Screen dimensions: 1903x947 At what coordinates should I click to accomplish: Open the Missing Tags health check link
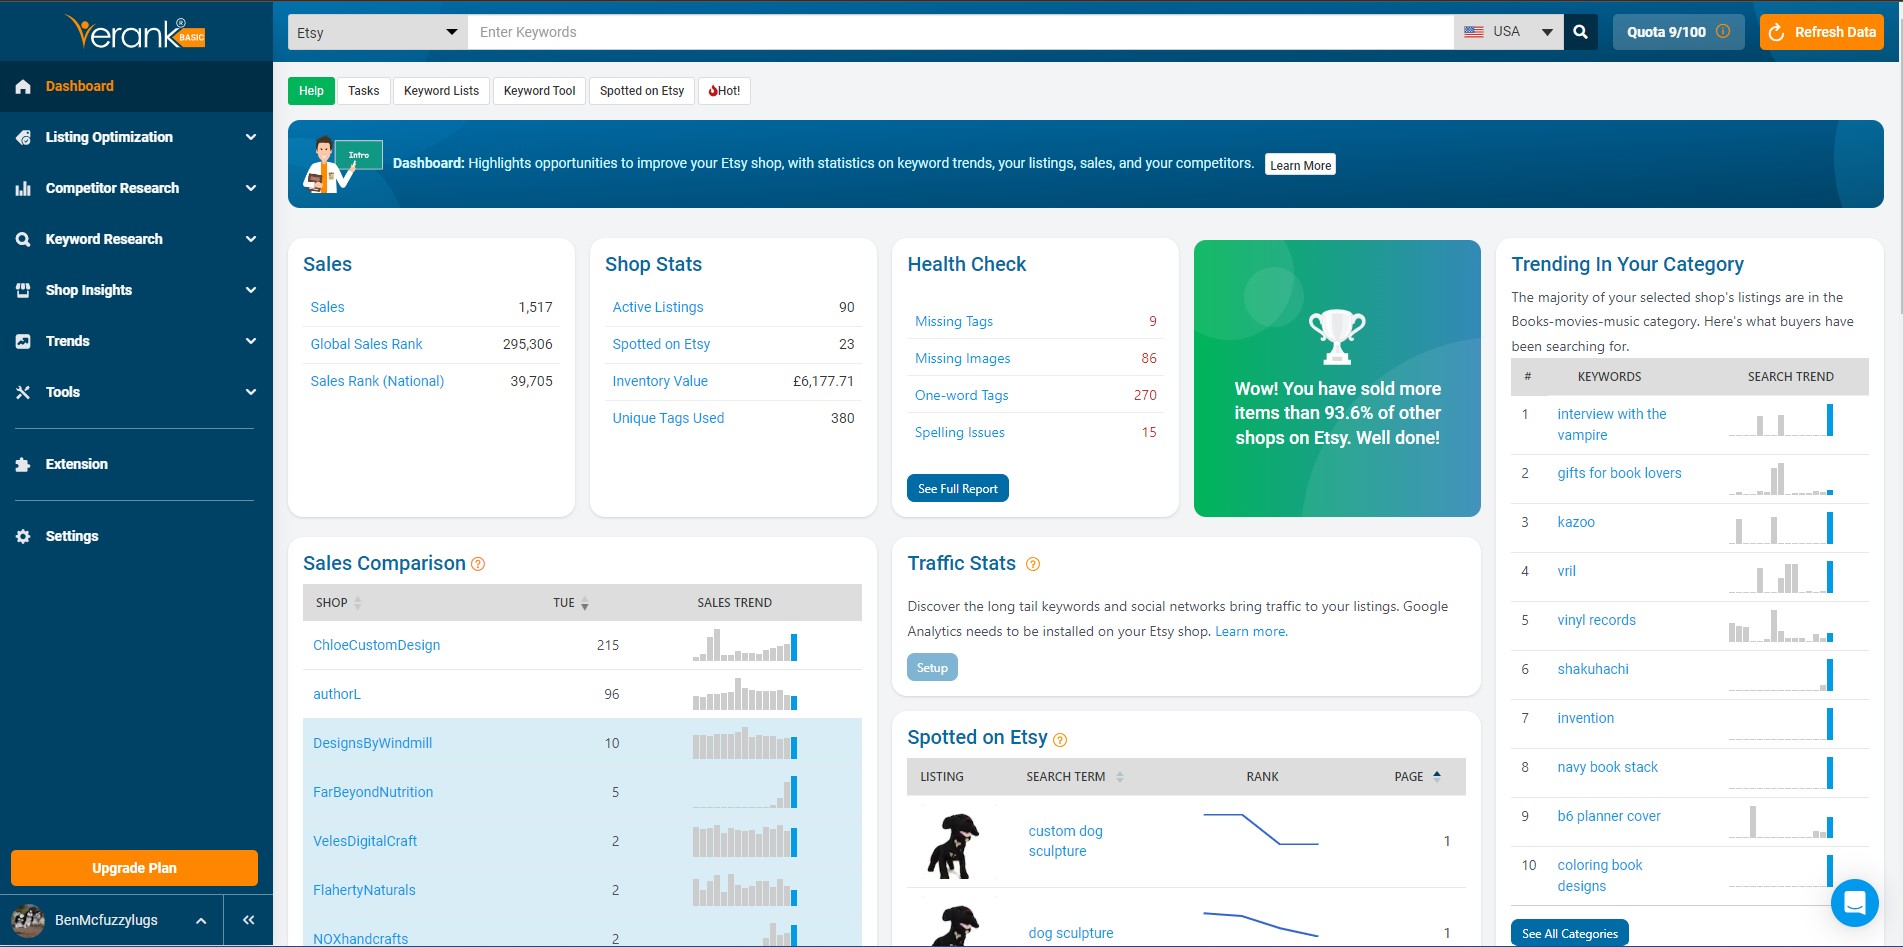[954, 322]
